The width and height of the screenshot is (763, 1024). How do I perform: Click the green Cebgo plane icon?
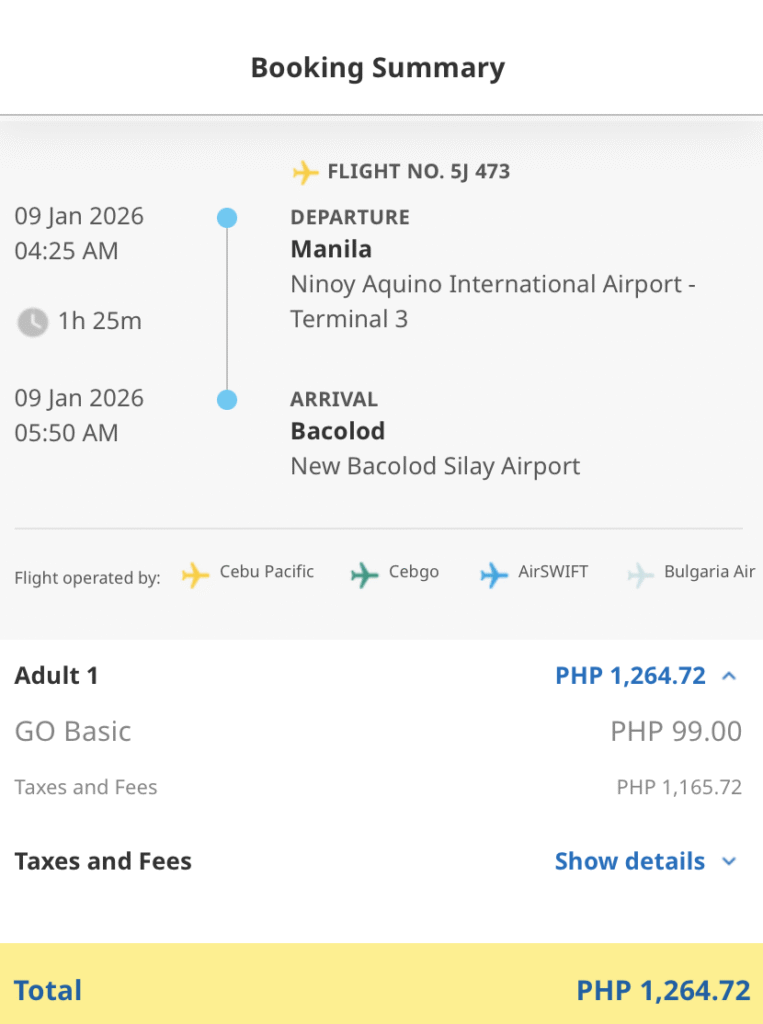[365, 575]
